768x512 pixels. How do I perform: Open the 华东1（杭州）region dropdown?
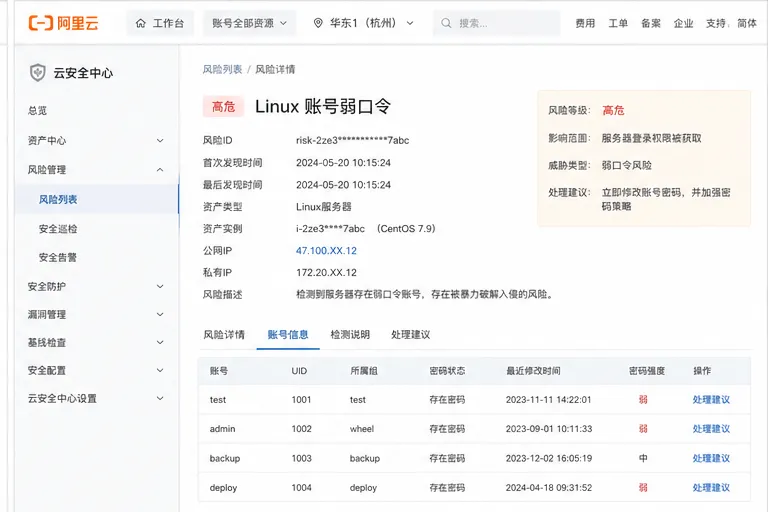tap(363, 23)
